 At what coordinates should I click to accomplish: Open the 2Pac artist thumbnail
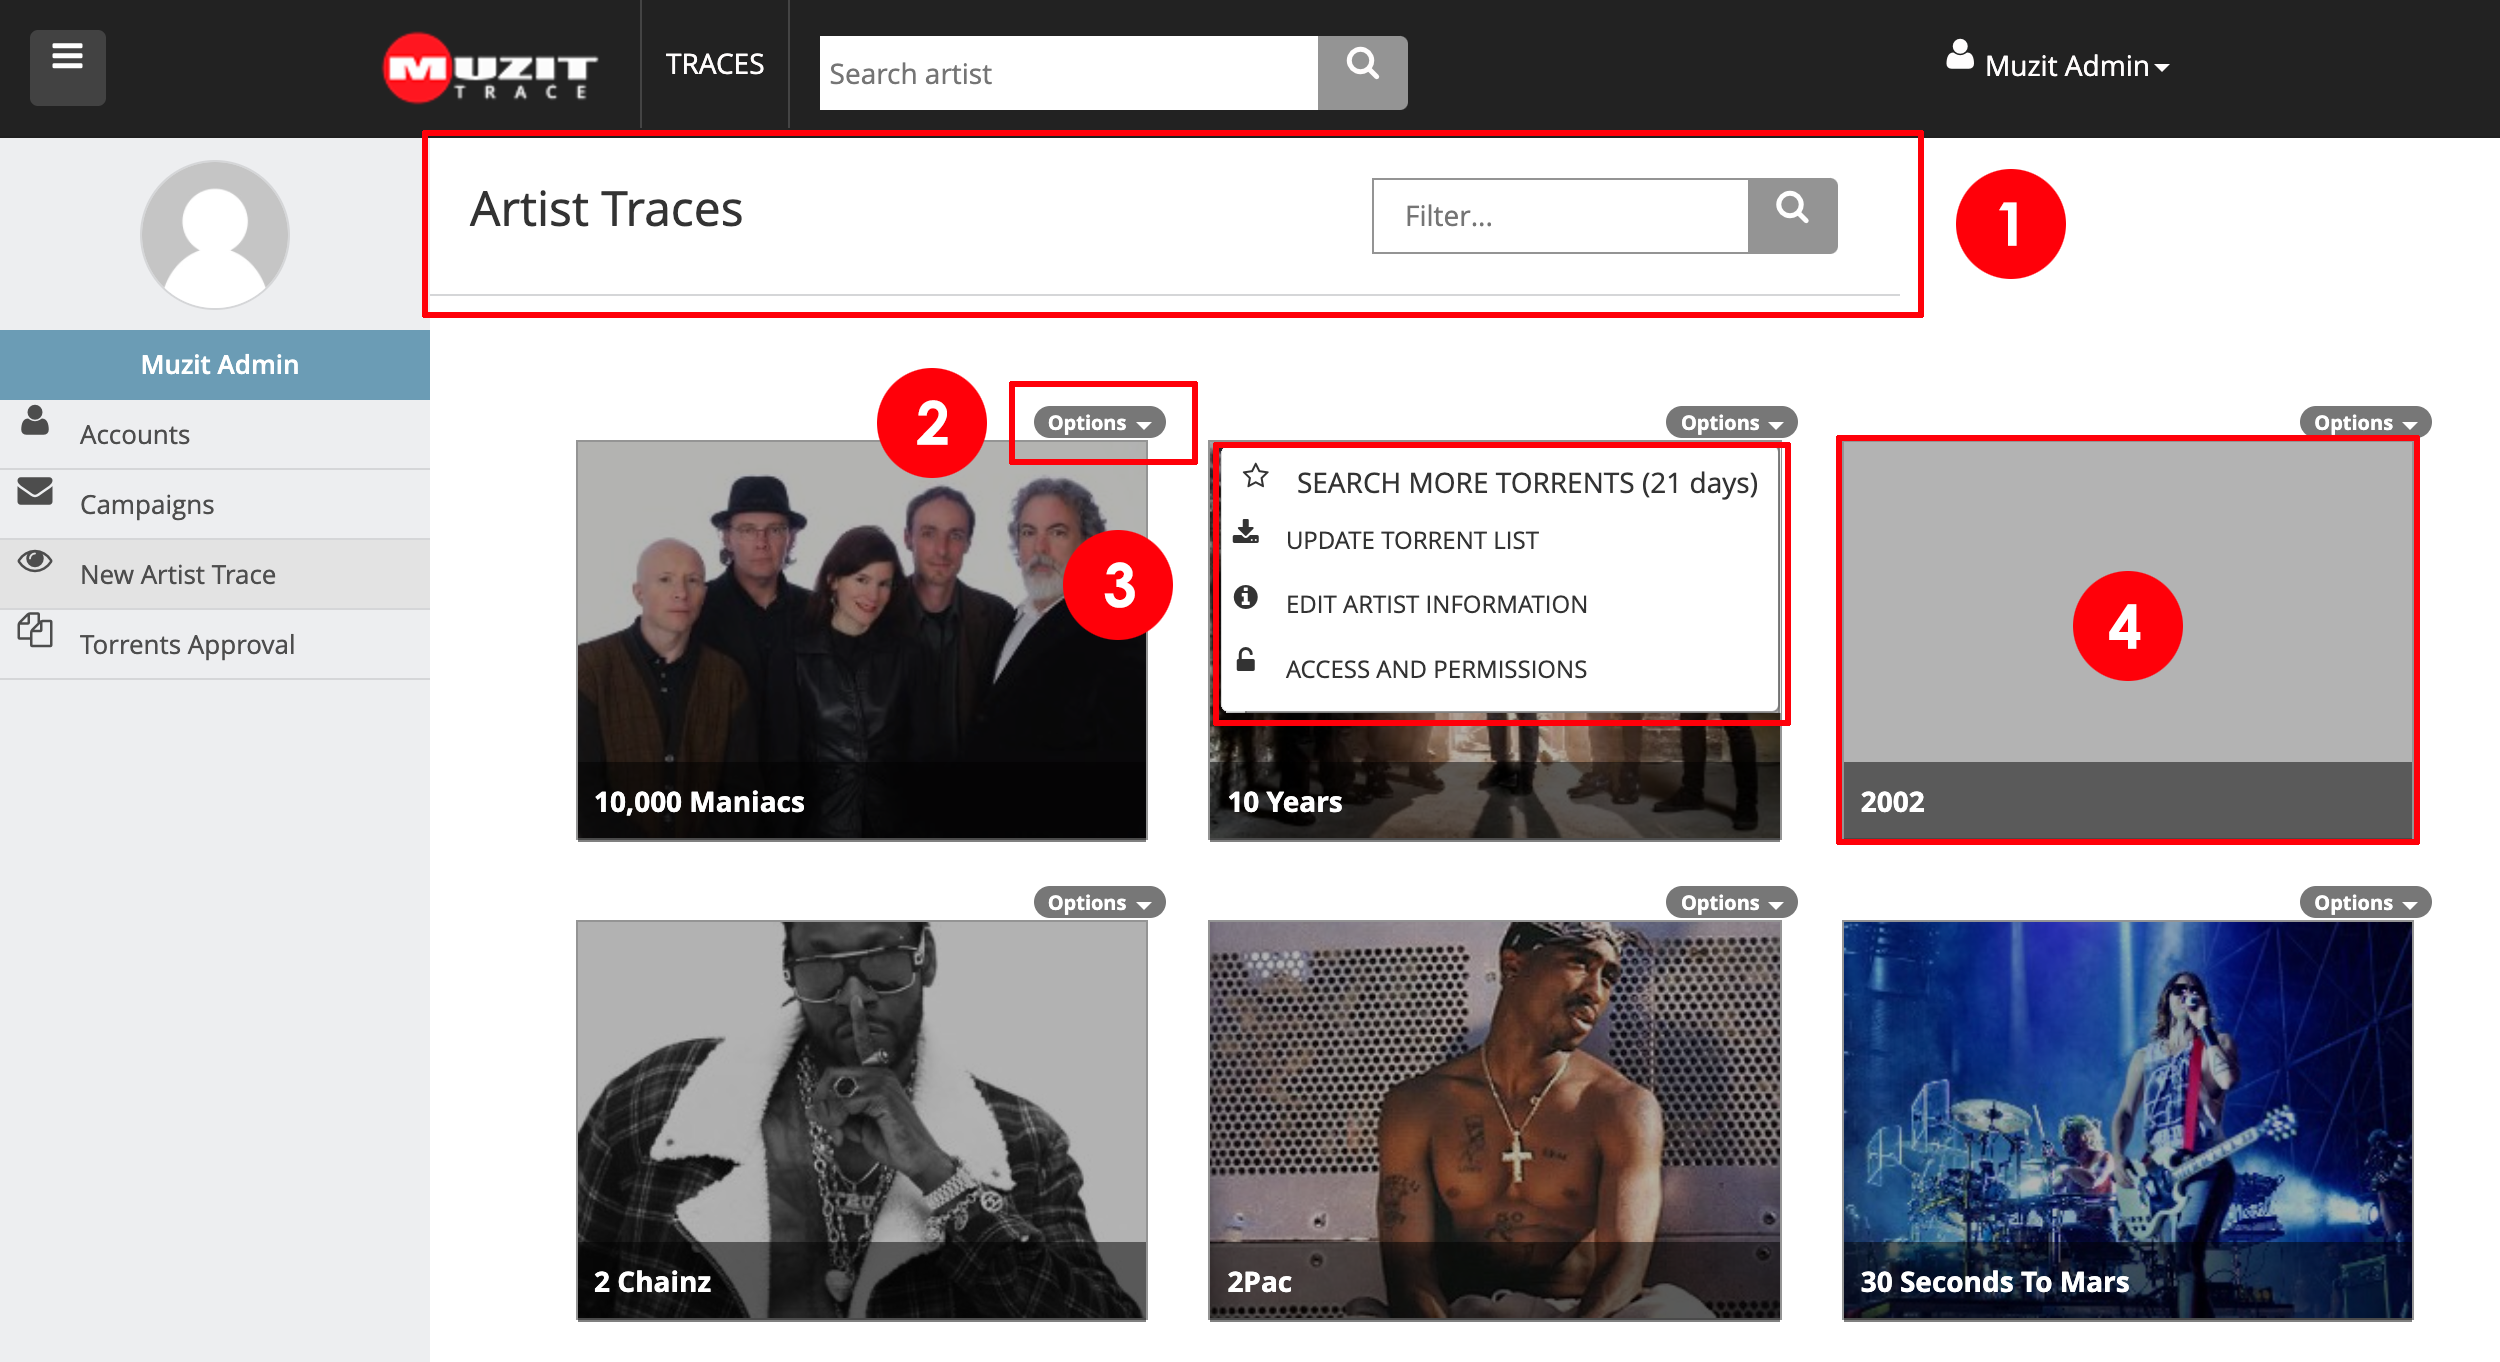(1494, 1120)
